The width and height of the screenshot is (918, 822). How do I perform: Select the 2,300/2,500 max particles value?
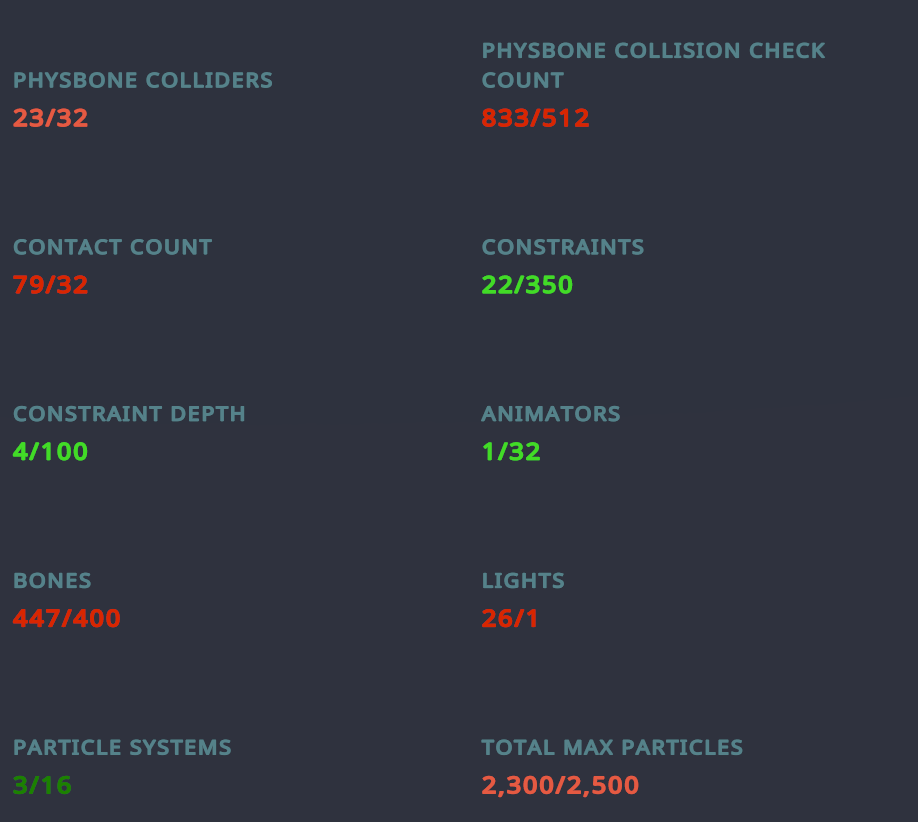(560, 786)
